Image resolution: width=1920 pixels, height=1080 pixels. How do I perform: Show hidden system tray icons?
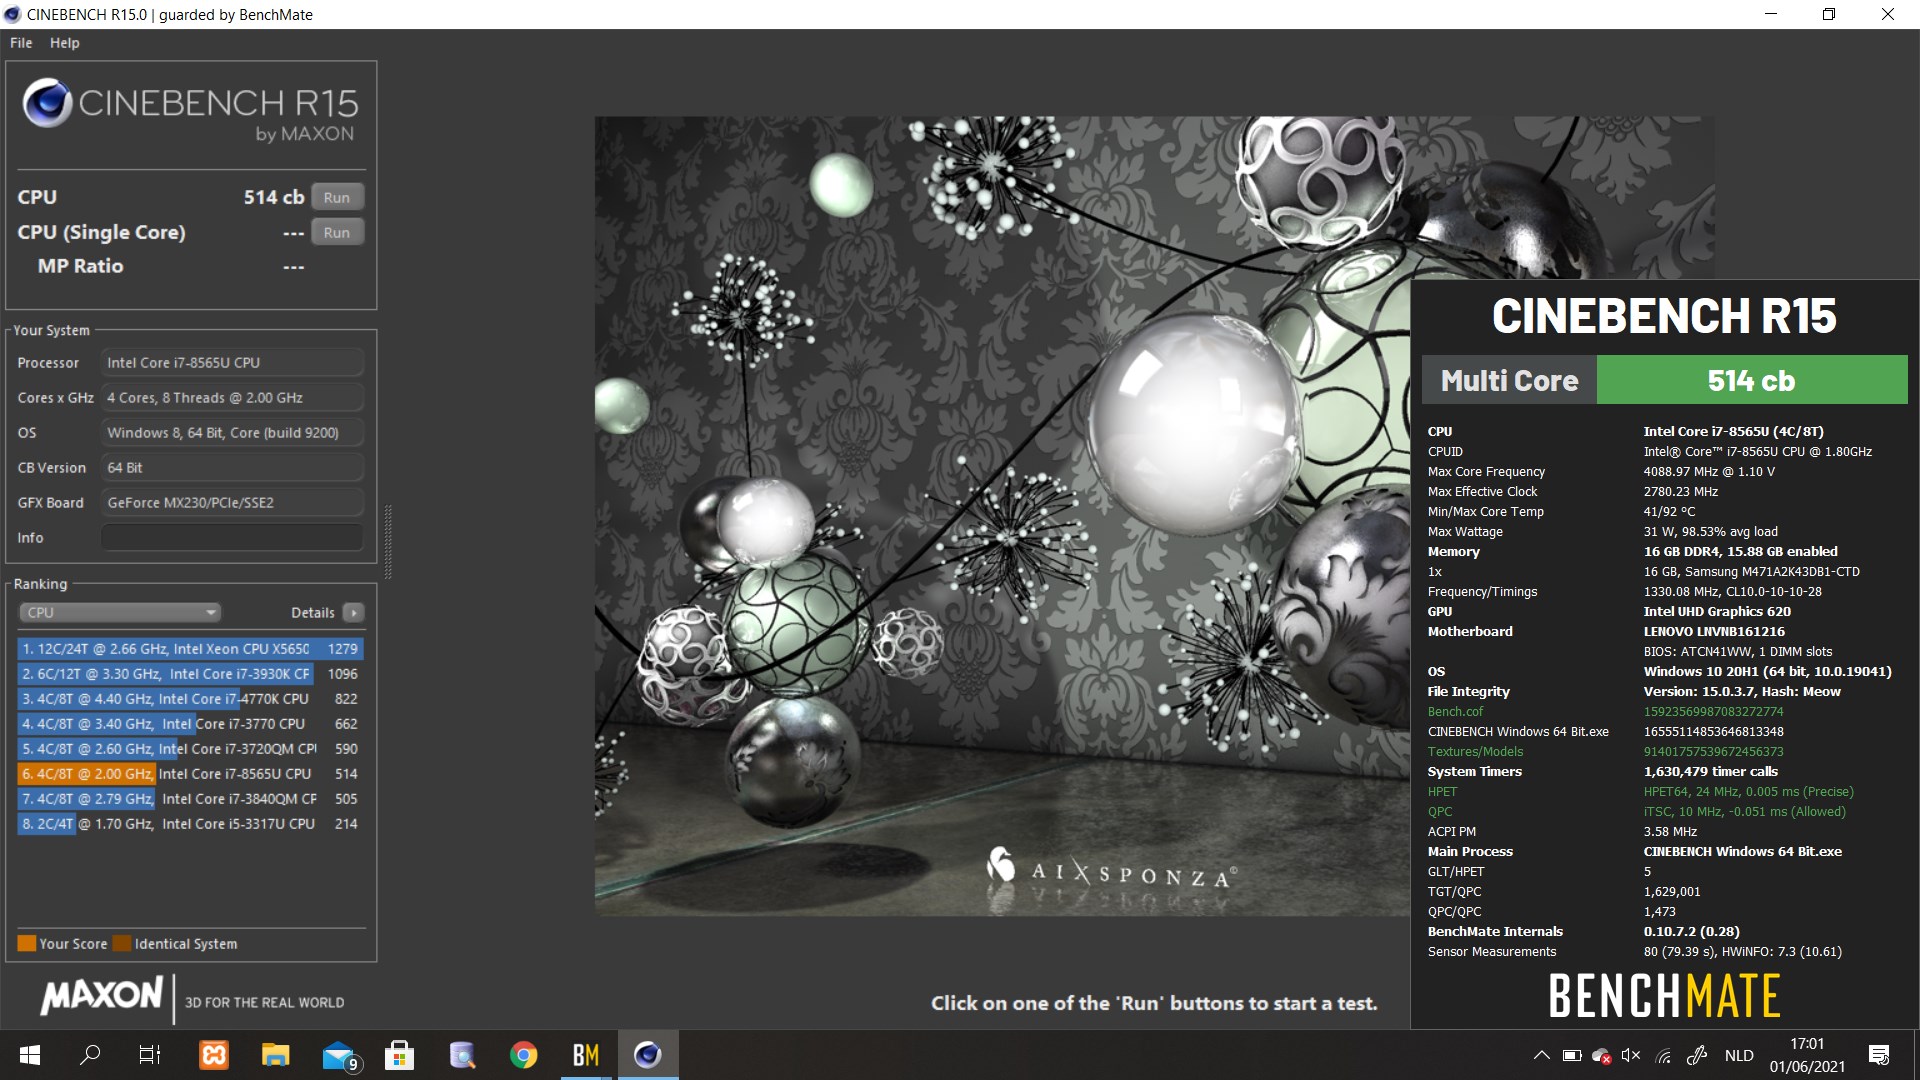1541,1055
